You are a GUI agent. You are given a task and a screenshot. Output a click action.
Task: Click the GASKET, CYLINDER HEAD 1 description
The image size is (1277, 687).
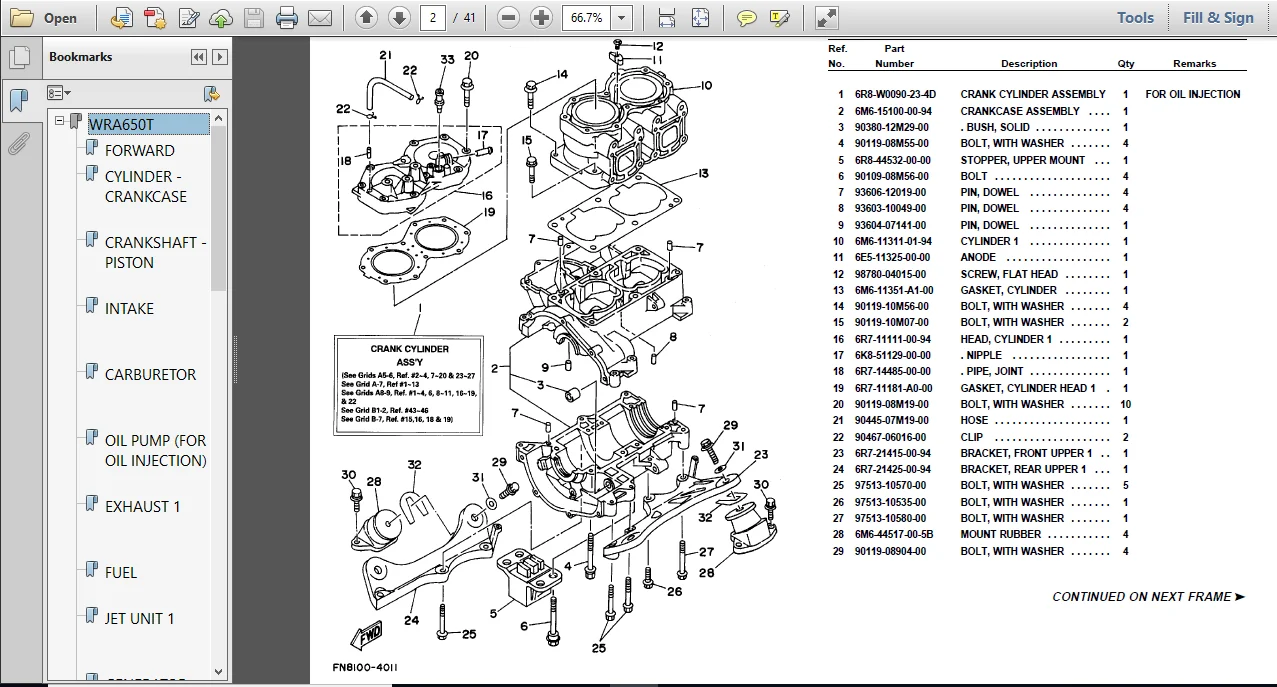pos(1028,388)
